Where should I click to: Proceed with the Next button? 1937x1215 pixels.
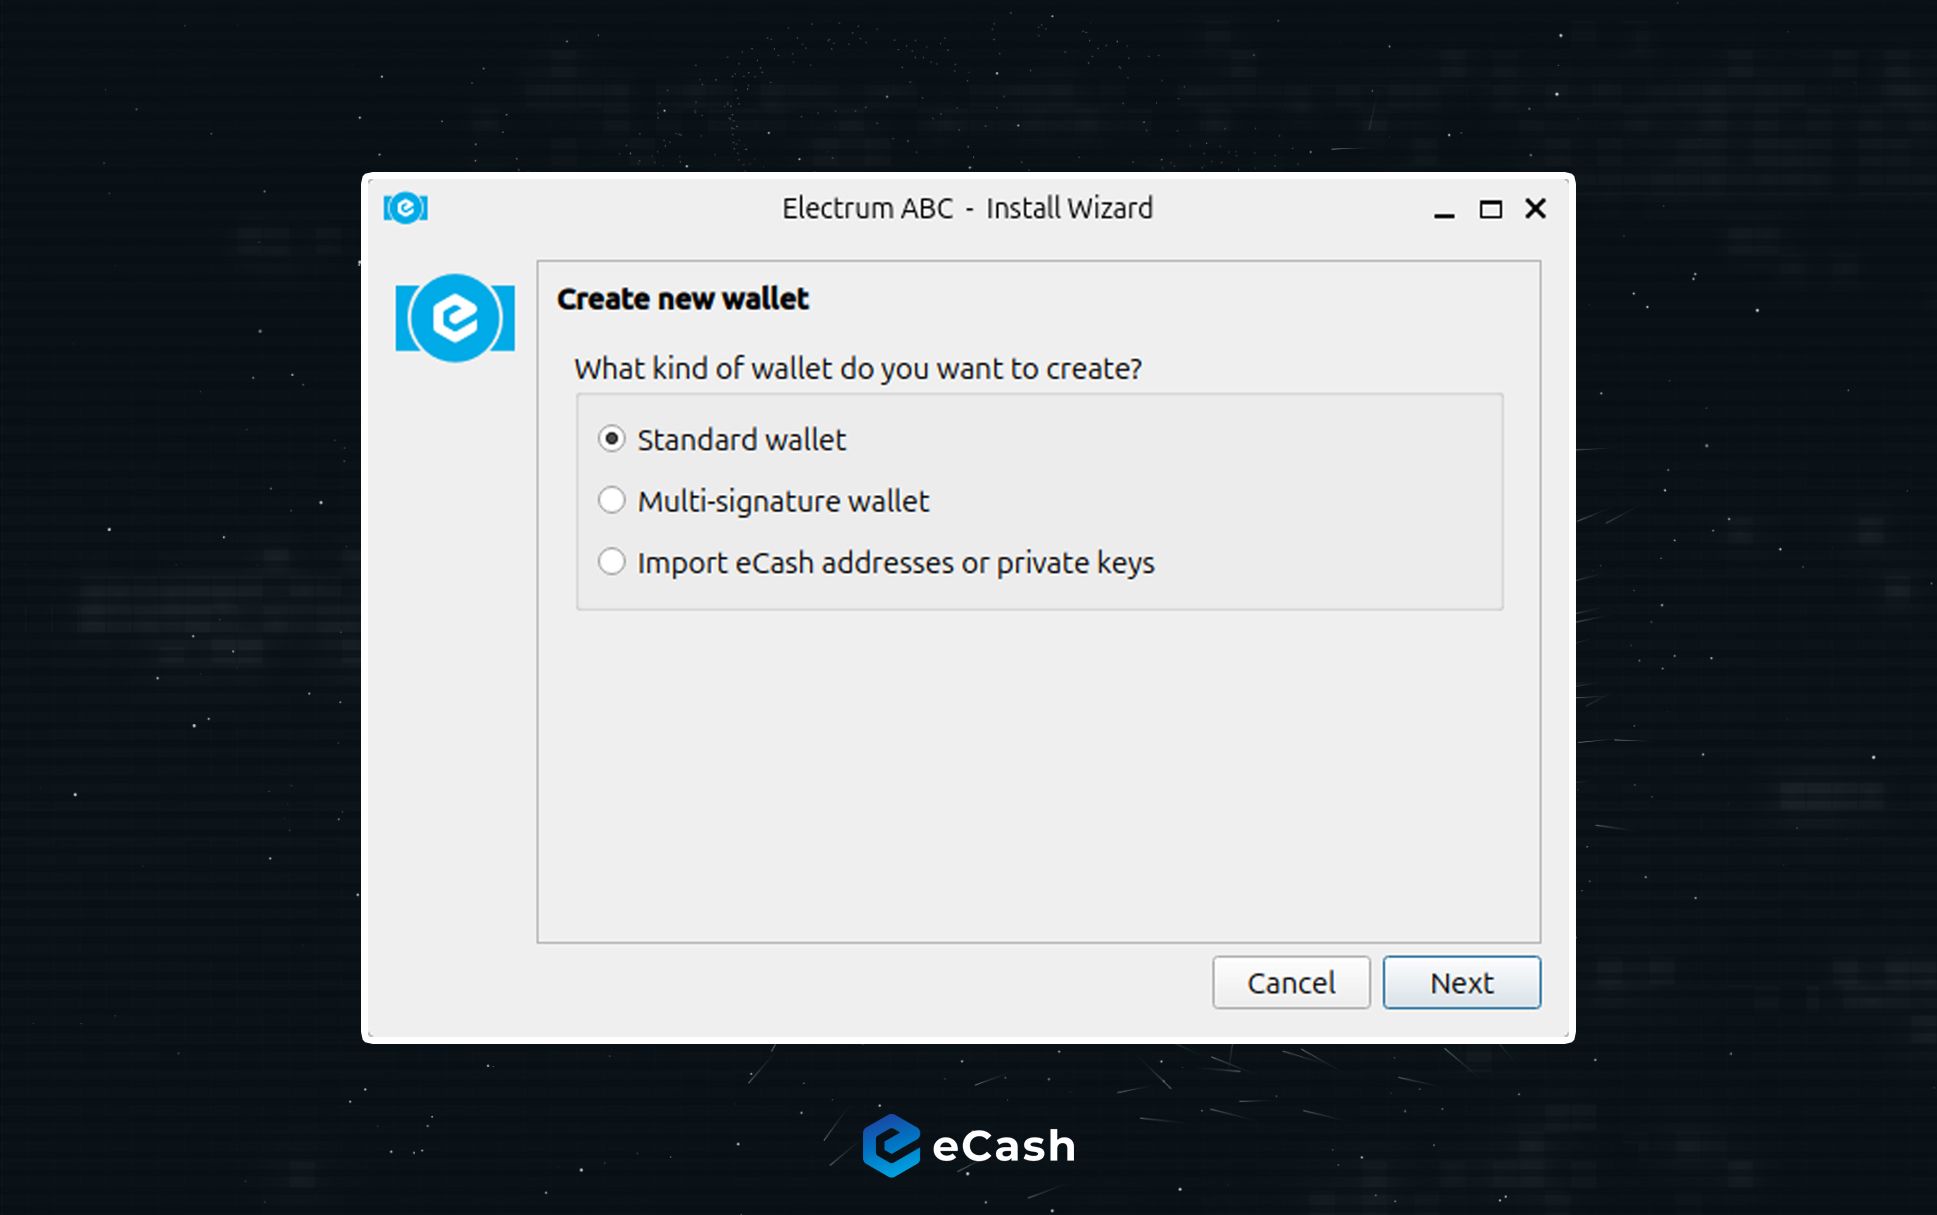1461,982
